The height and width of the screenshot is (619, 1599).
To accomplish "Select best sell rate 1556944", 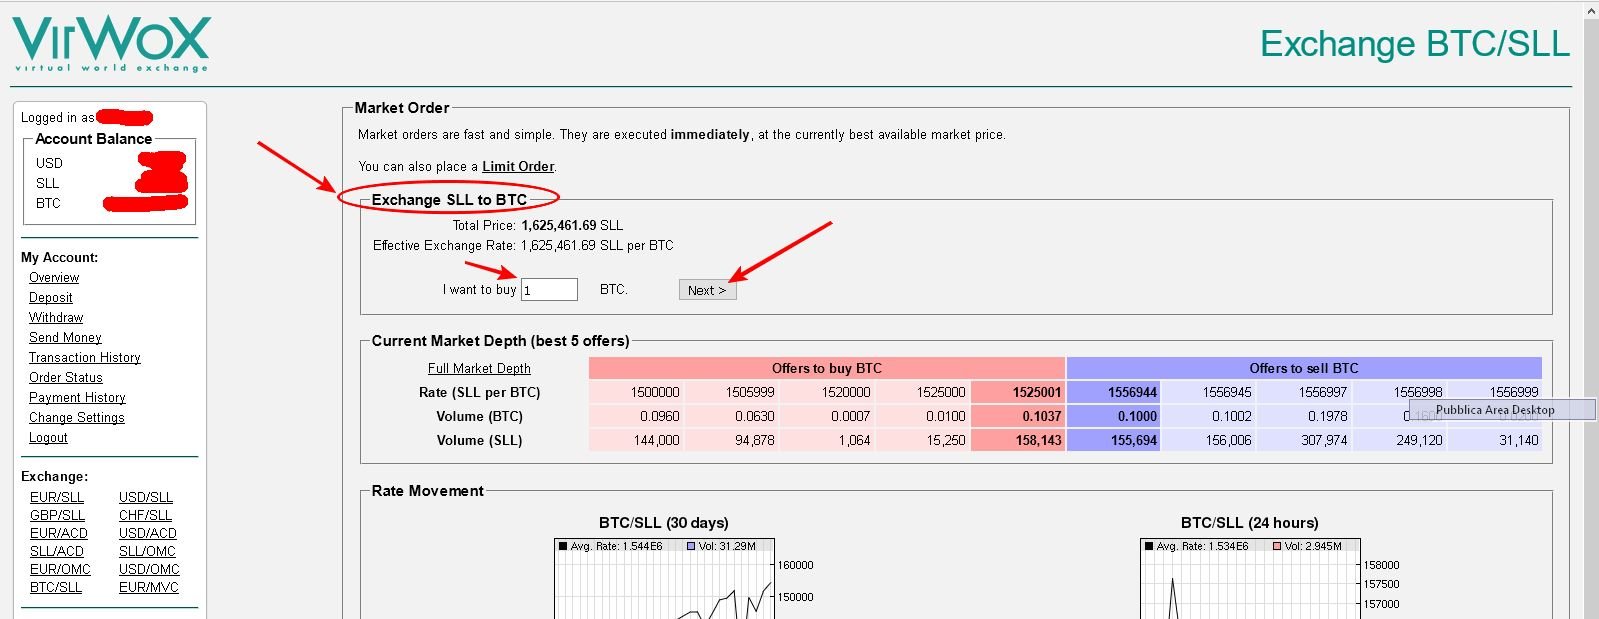I will (x=1113, y=392).
